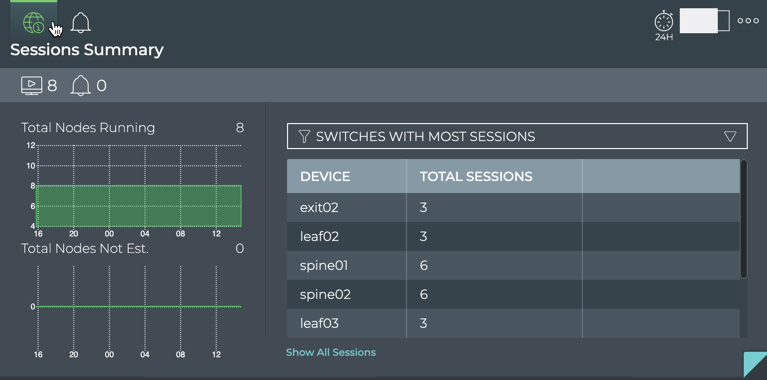This screenshot has height=380, width=767.
Task: Open the three-dot more options menu
Action: [748, 21]
